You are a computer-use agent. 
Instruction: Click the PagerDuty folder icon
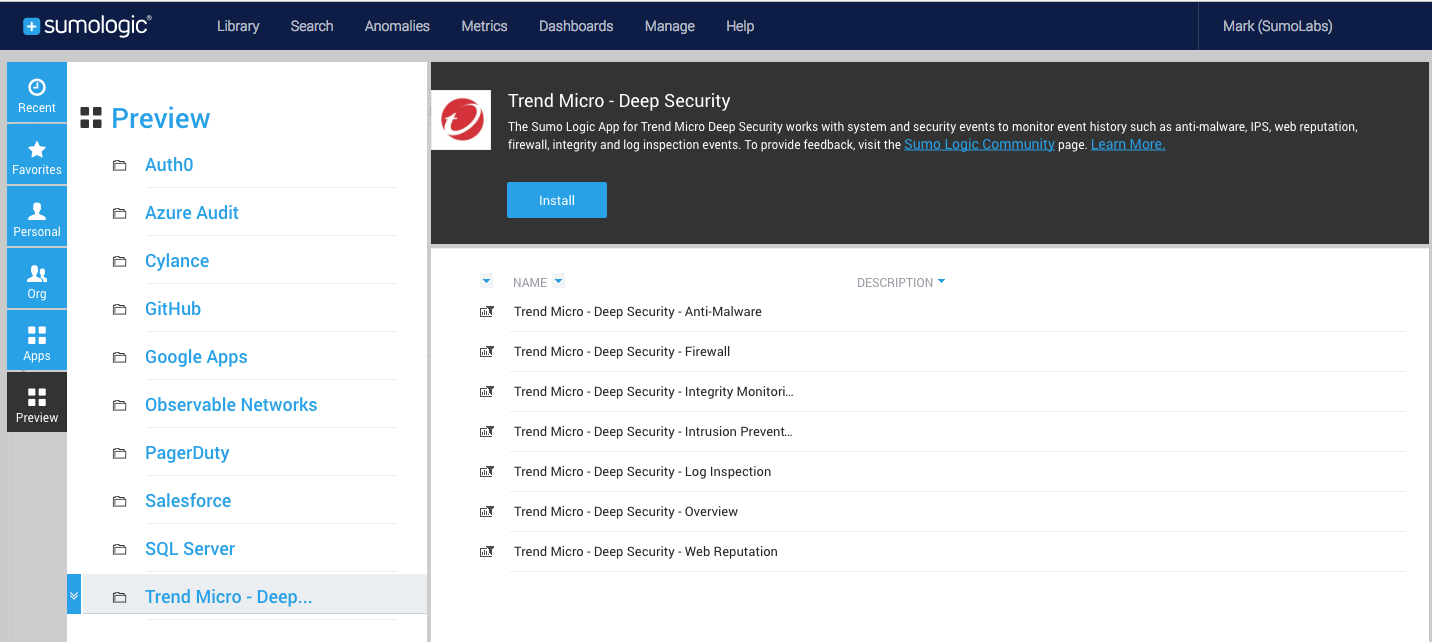(x=120, y=453)
